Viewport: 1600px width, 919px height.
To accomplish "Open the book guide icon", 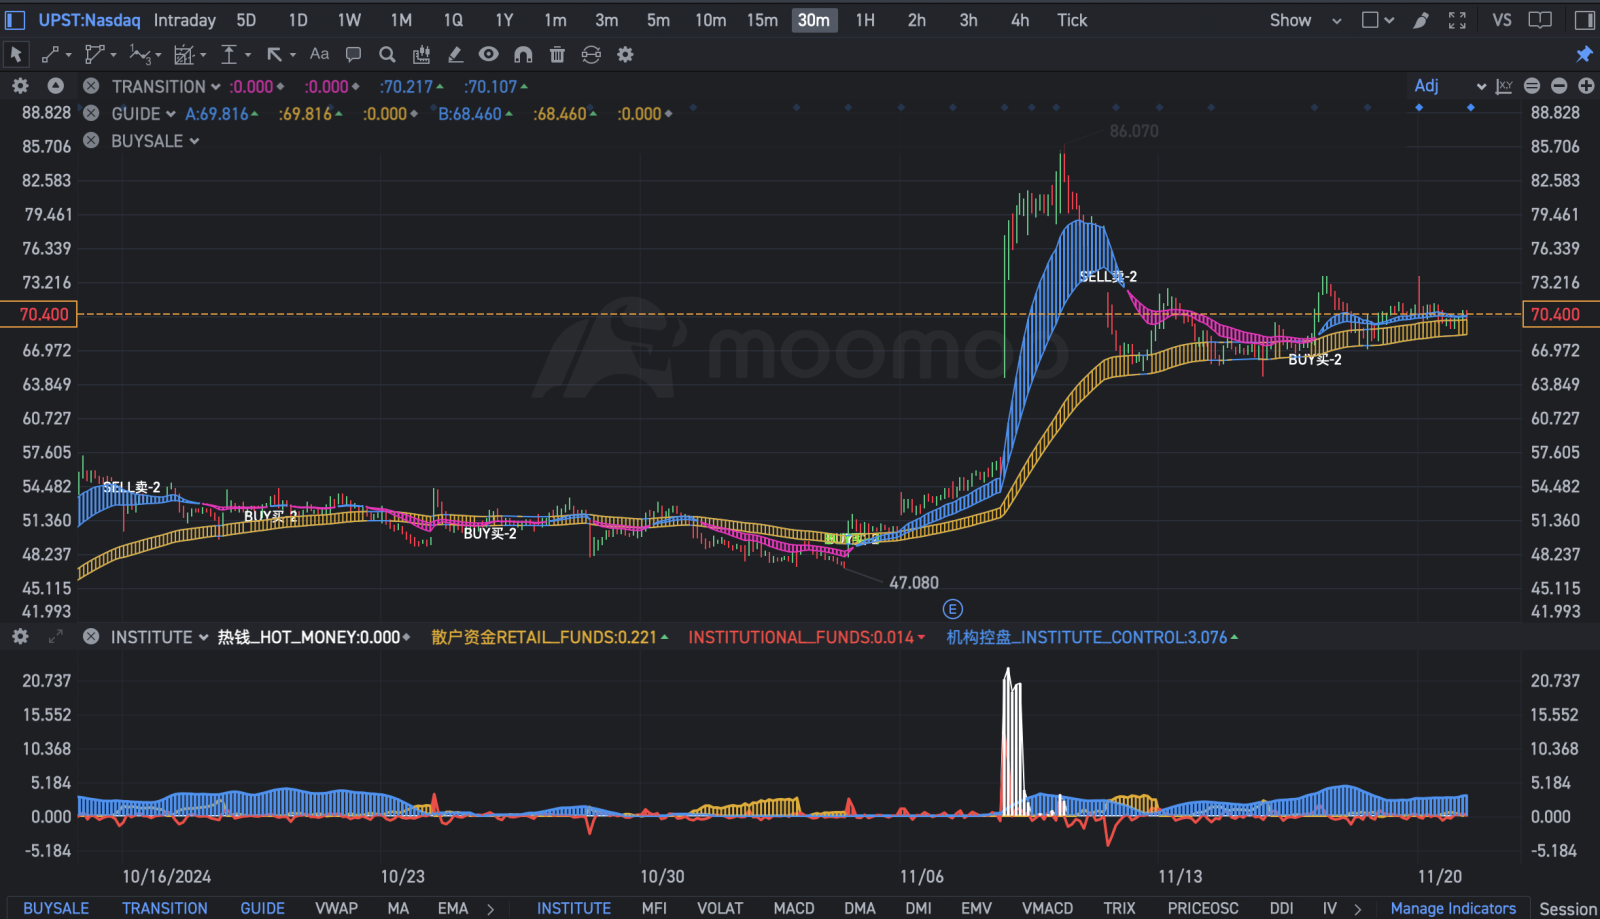I will click(x=1540, y=20).
